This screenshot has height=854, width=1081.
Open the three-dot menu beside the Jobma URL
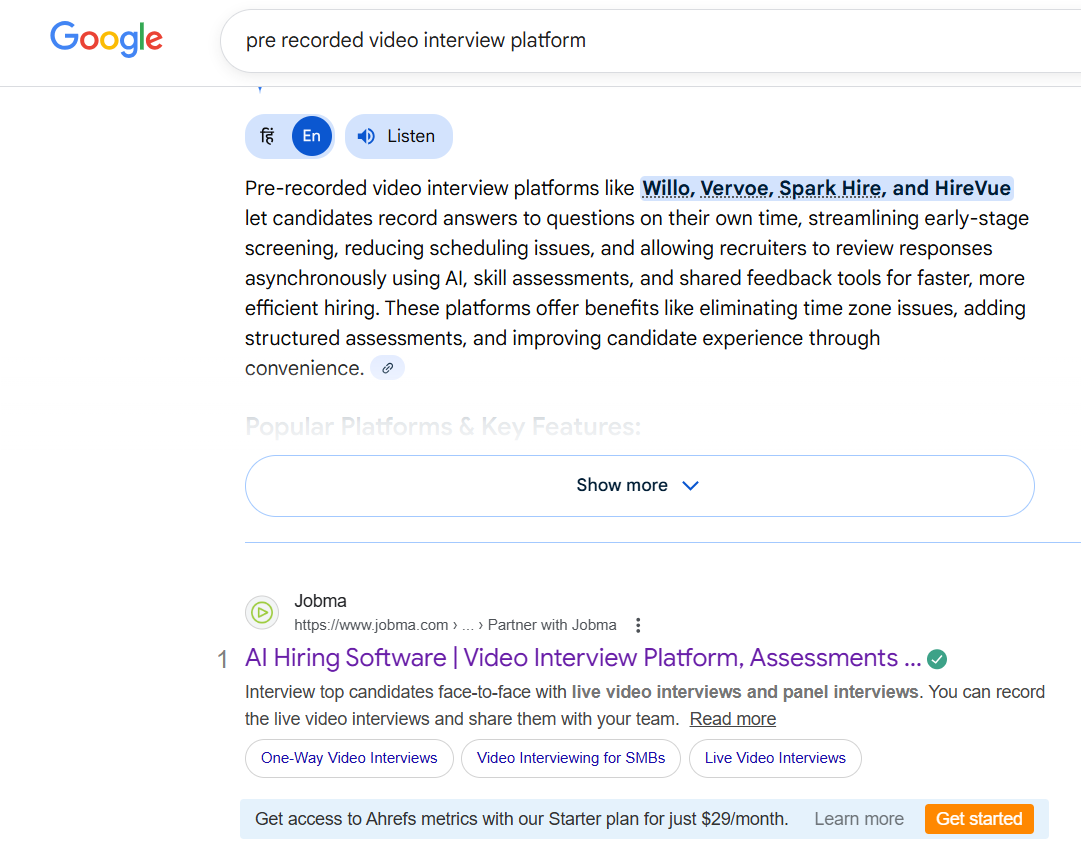[638, 624]
